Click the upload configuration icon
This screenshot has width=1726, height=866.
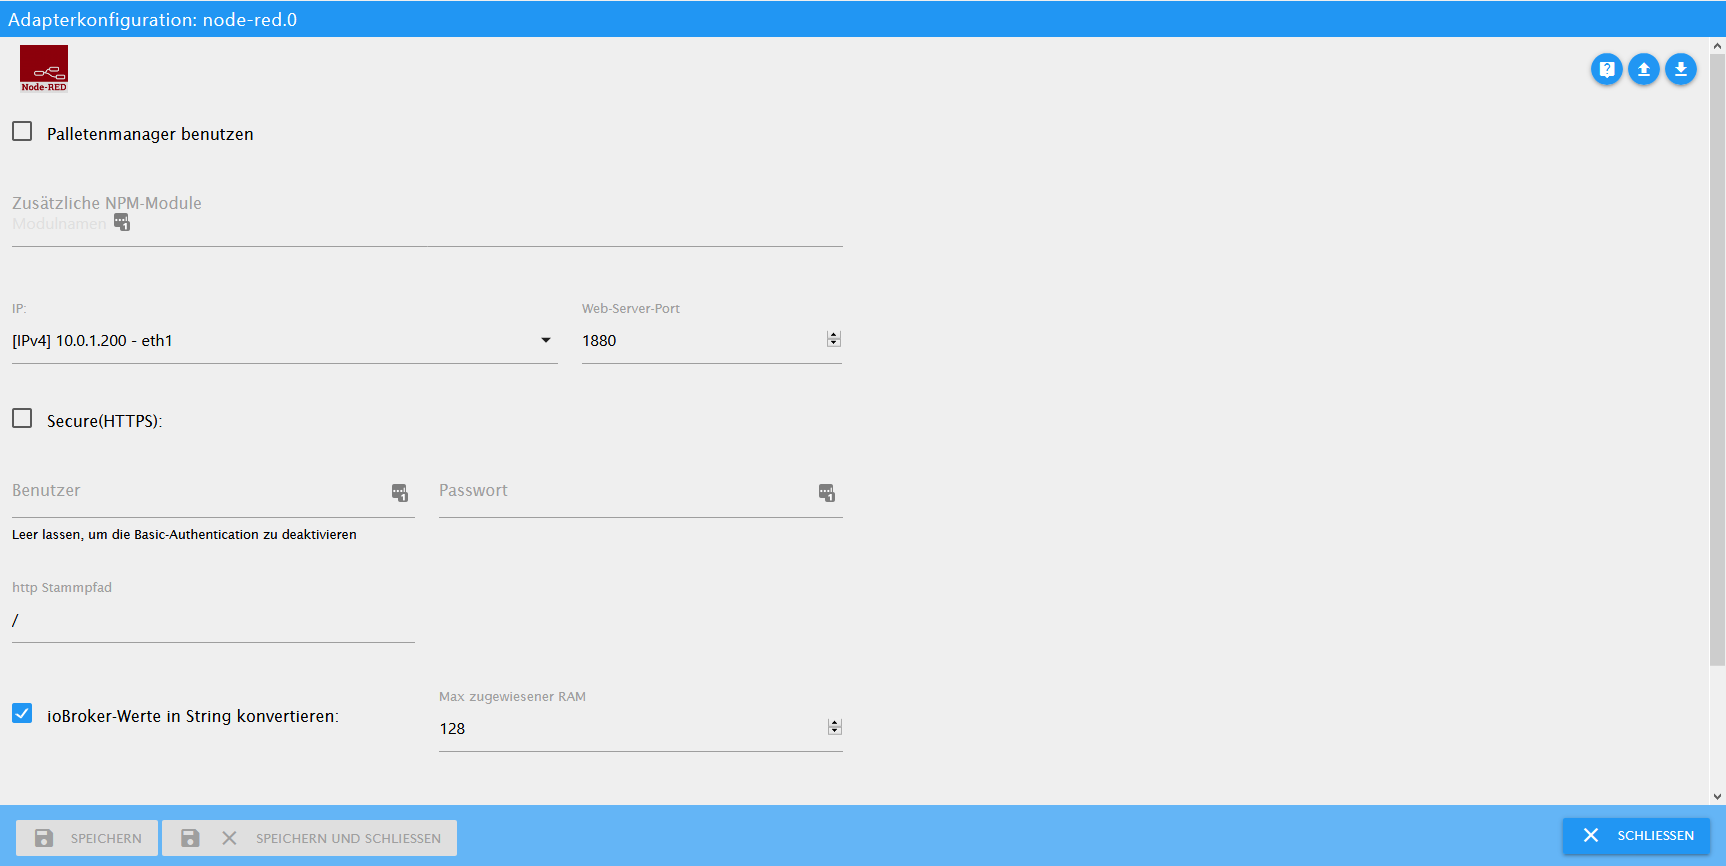click(1644, 69)
